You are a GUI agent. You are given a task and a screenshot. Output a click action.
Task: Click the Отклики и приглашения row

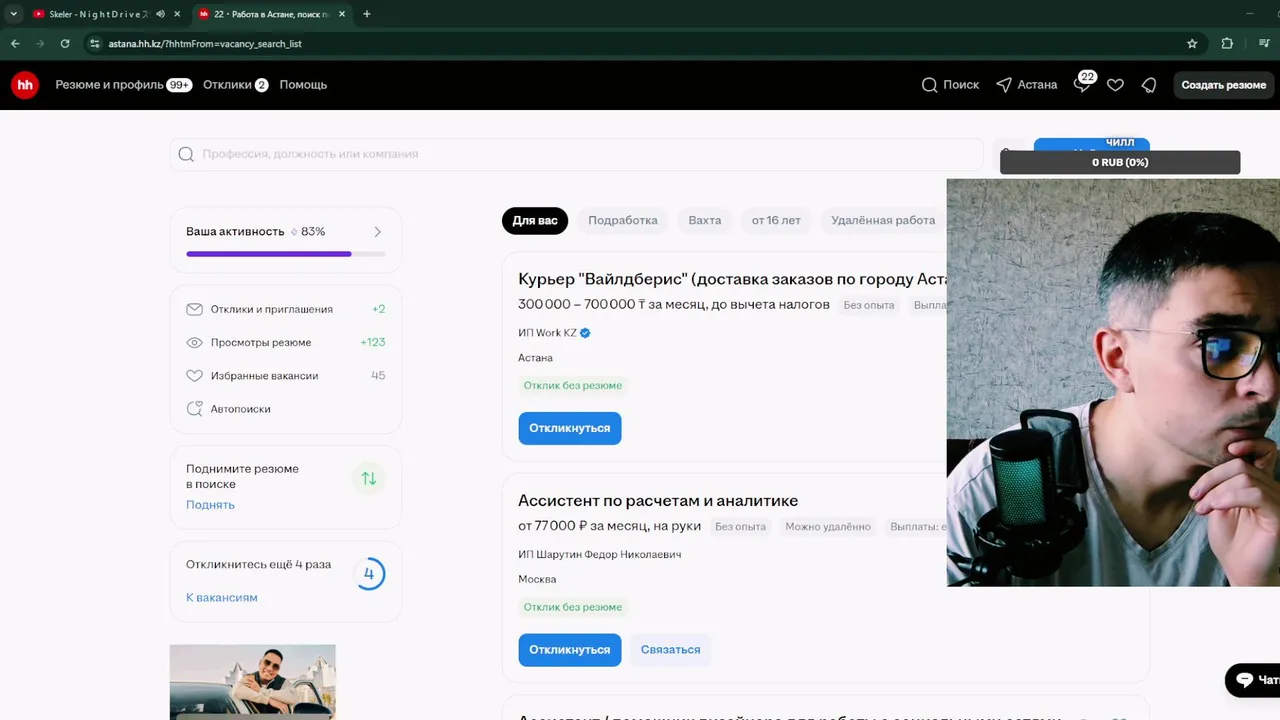point(286,309)
